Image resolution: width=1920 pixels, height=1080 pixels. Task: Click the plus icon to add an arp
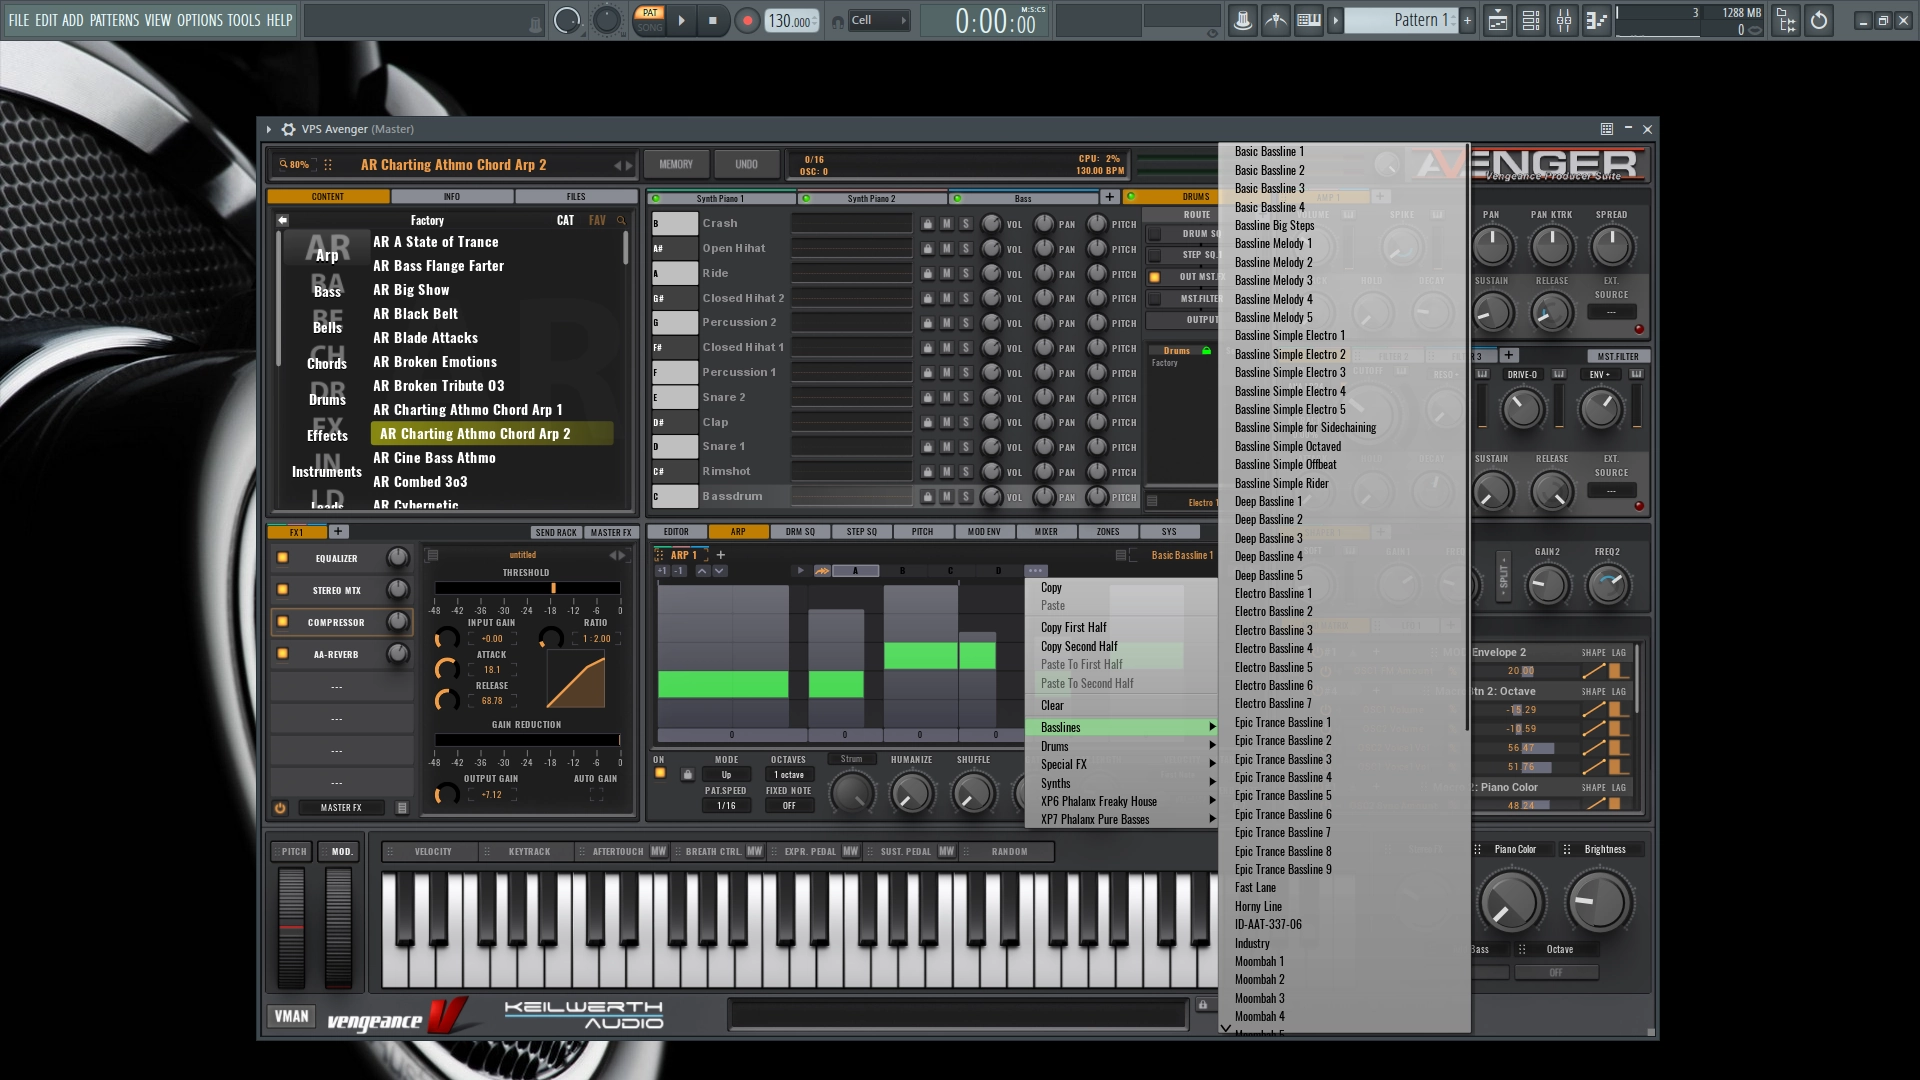[721, 555]
